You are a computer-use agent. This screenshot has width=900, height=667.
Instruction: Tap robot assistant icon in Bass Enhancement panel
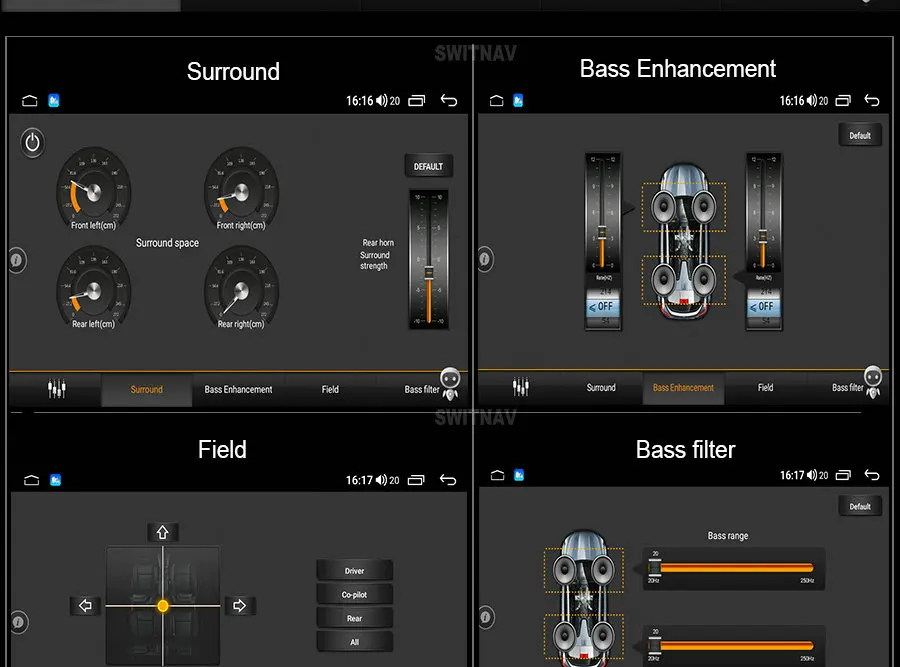[x=873, y=382]
